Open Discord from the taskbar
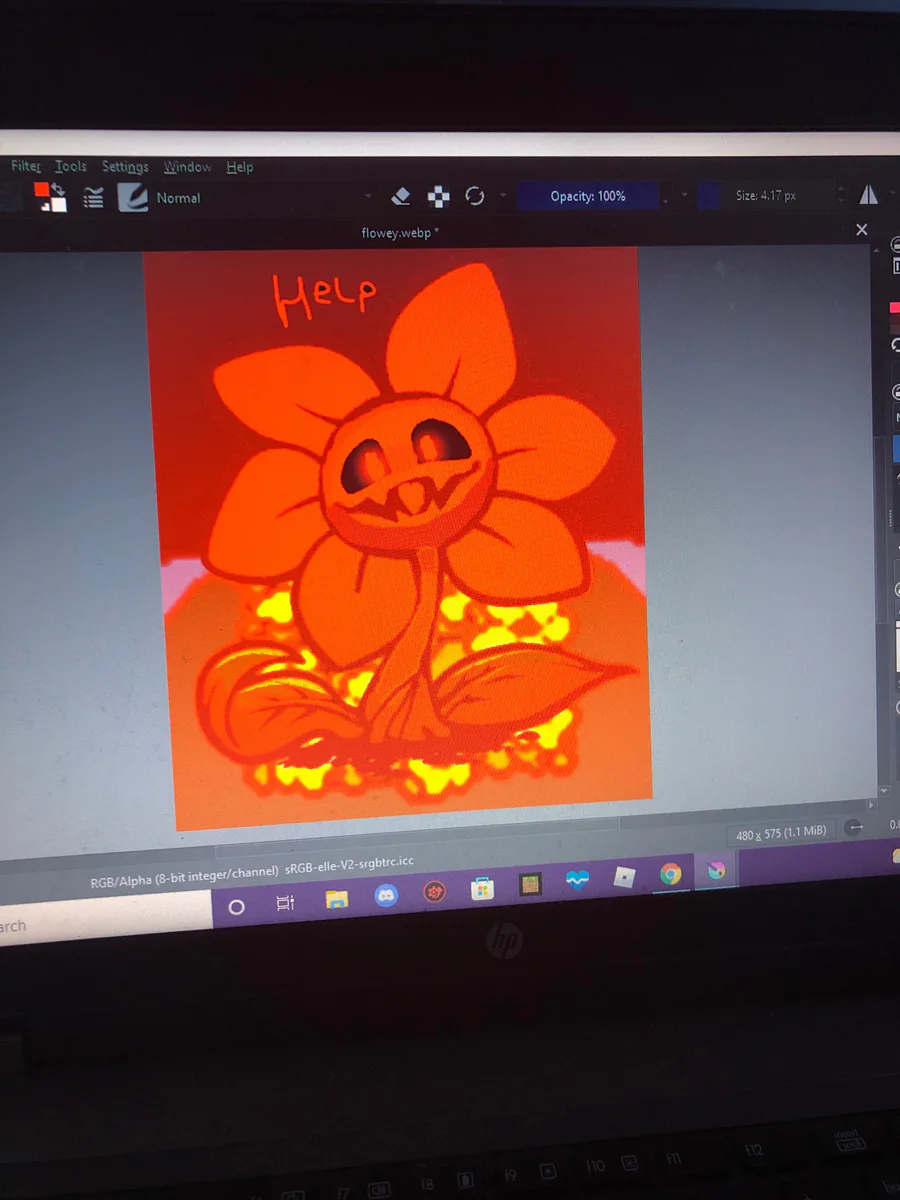900x1200 pixels. click(x=386, y=895)
